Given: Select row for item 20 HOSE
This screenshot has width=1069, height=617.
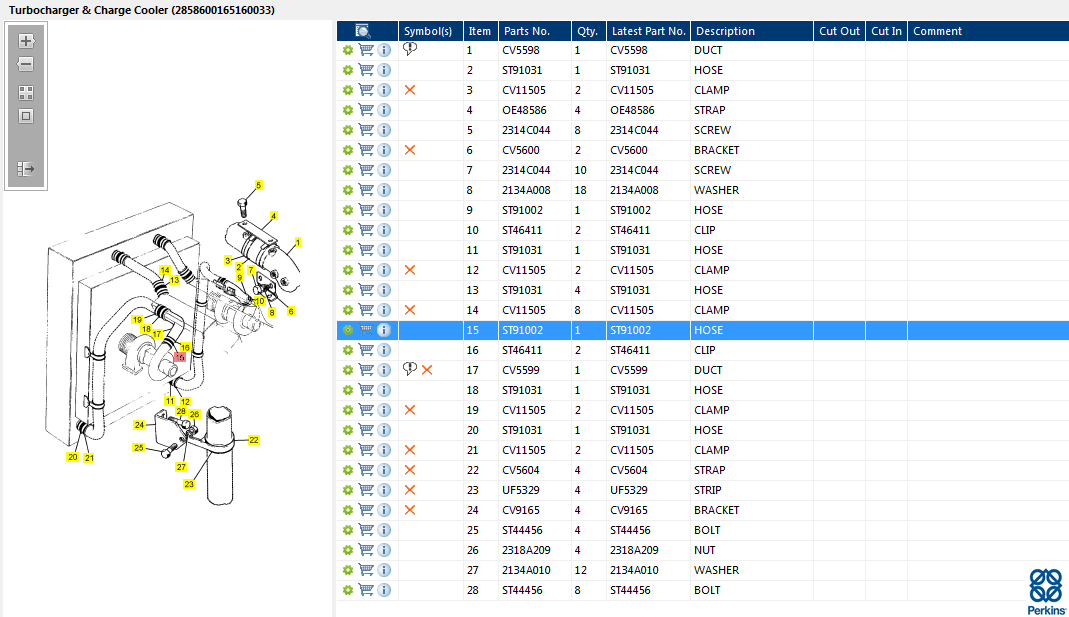Looking at the screenshot, I should [x=703, y=430].
